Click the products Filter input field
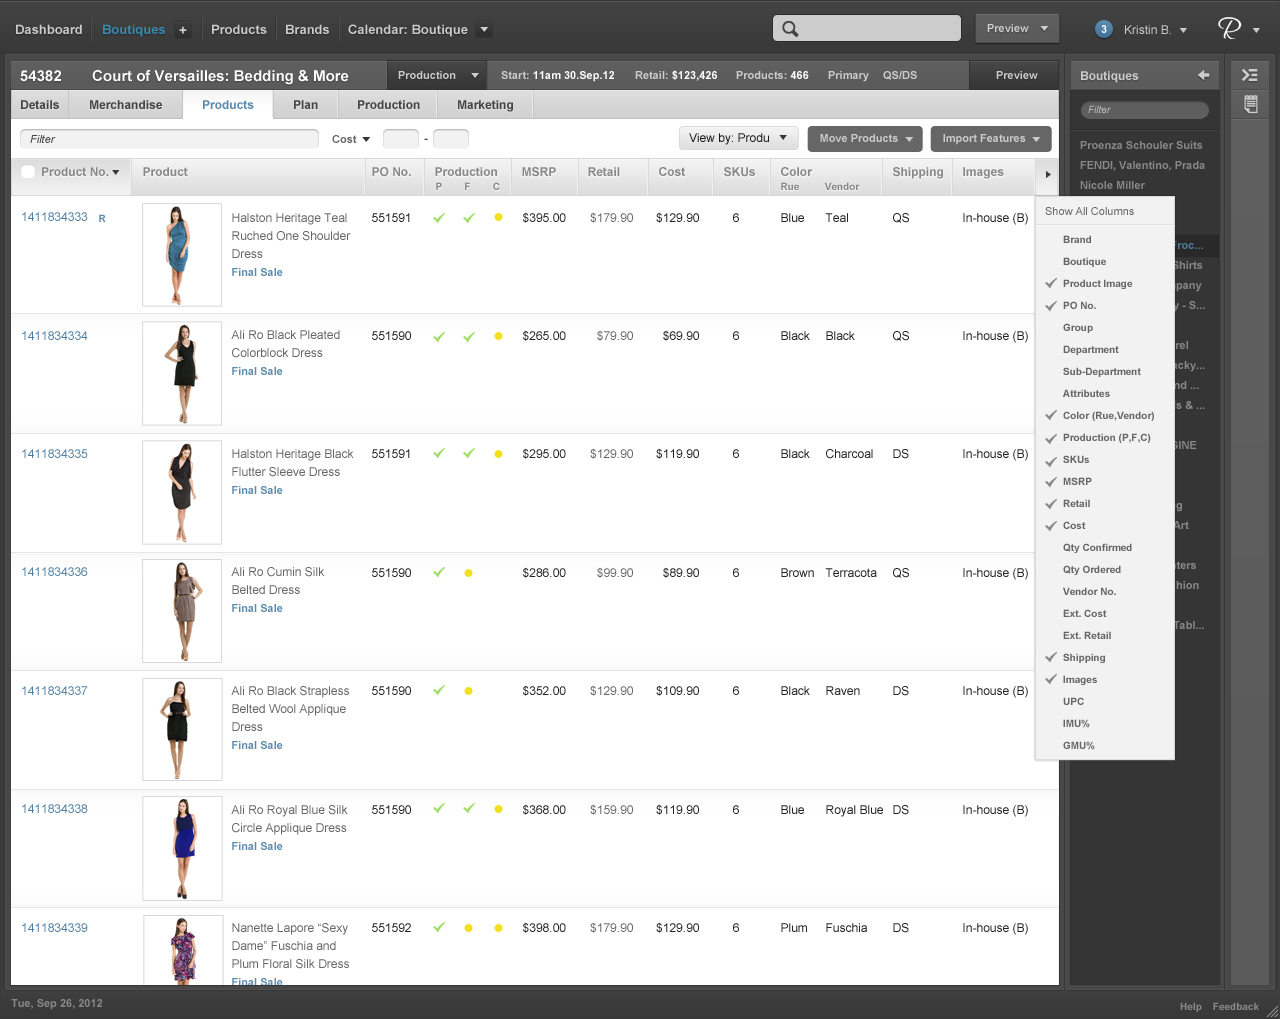 click(169, 139)
